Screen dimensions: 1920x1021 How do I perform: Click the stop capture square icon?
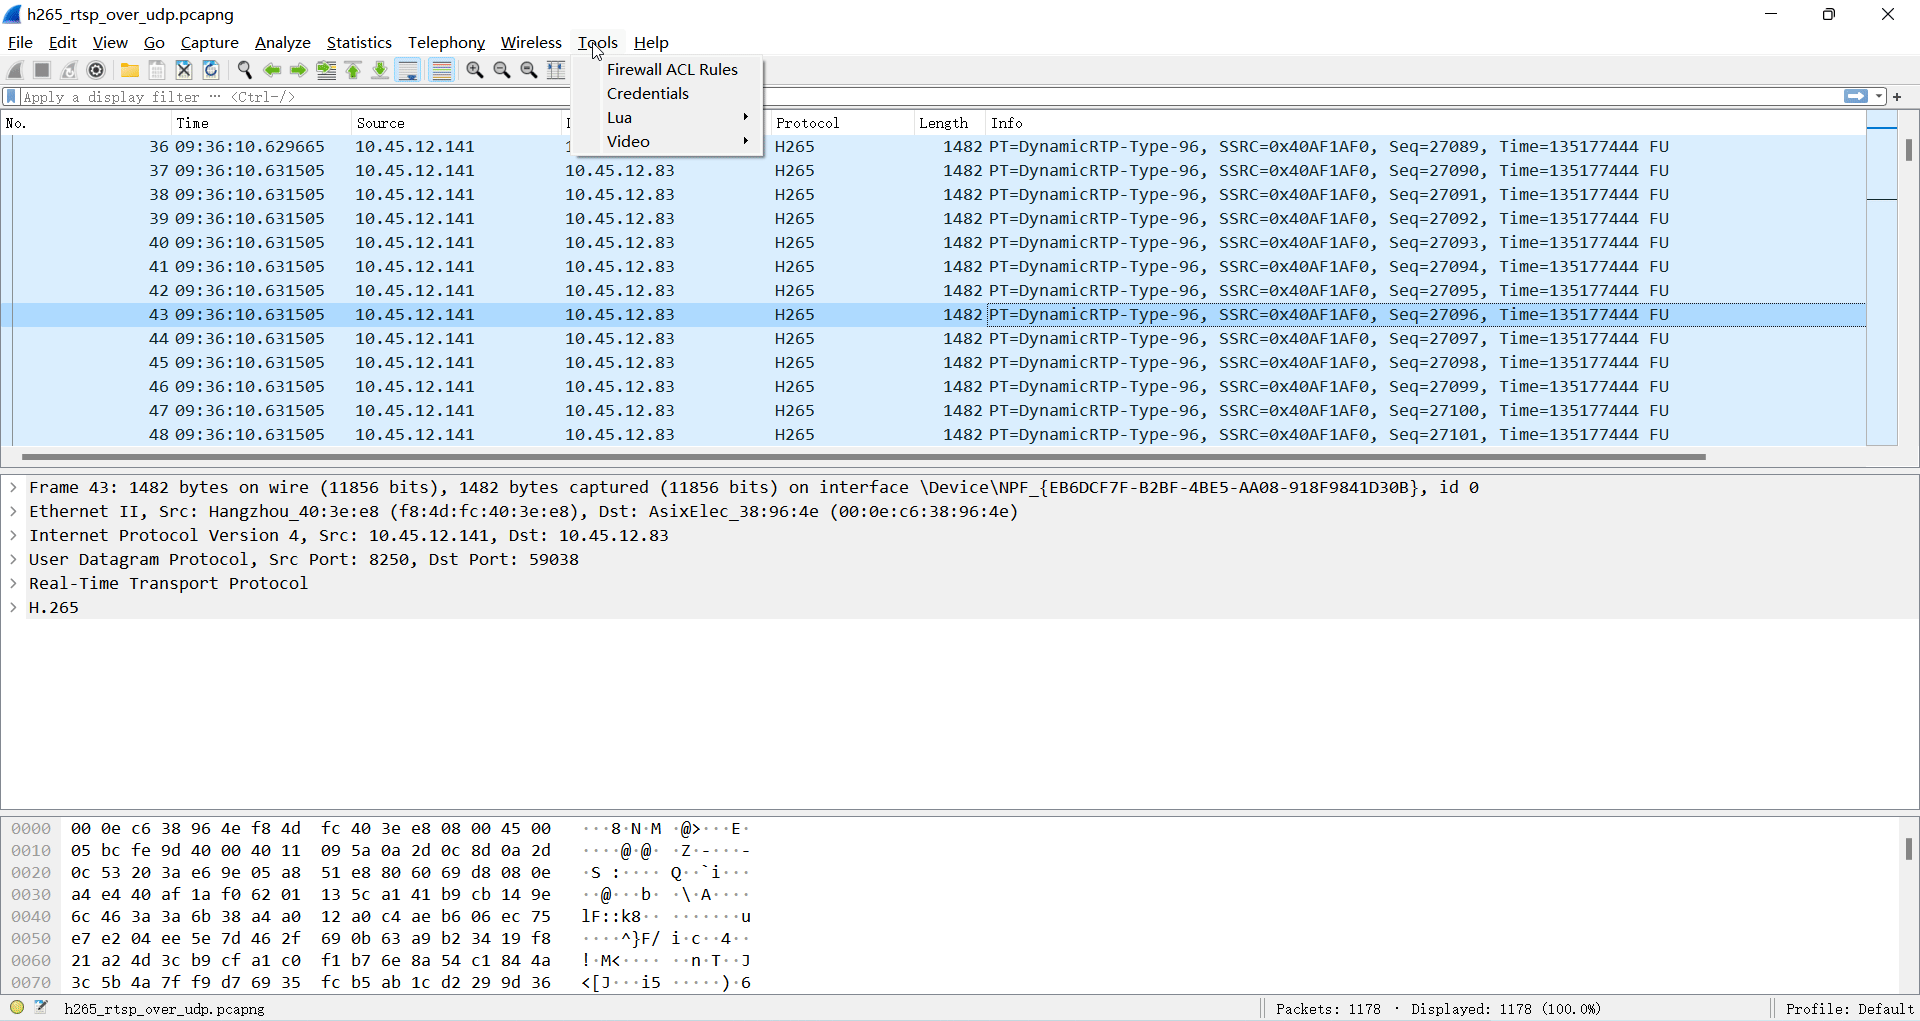tap(42, 70)
